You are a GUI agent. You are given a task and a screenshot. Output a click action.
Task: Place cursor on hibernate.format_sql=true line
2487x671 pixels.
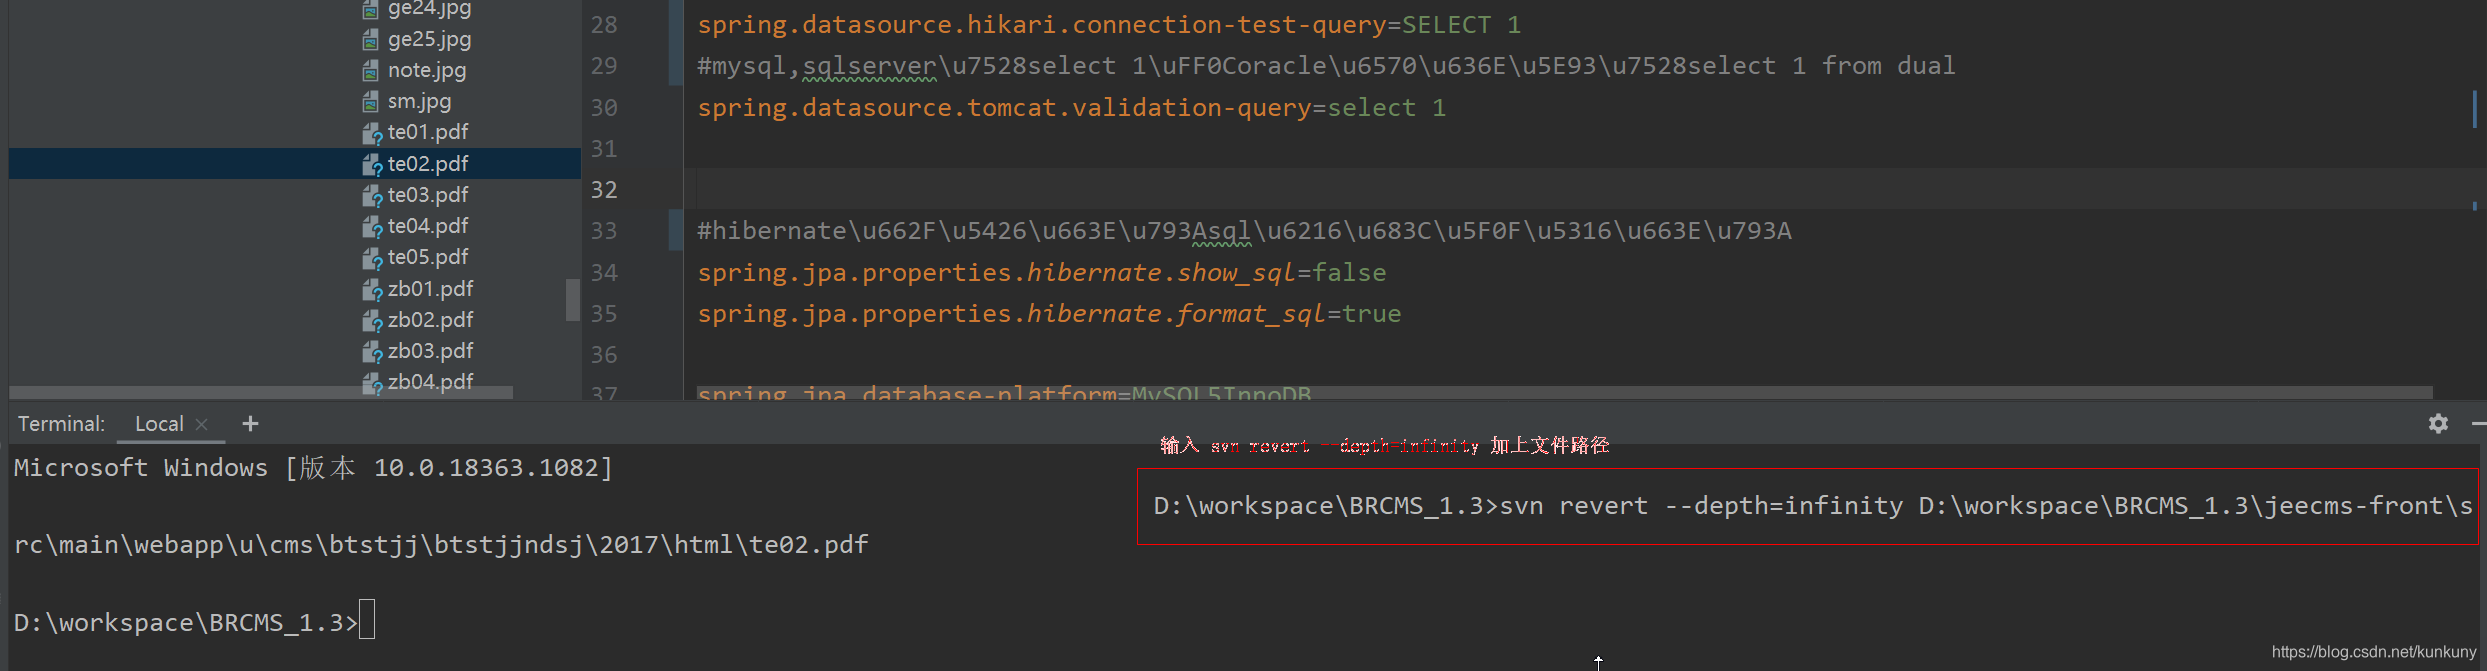point(1049,314)
